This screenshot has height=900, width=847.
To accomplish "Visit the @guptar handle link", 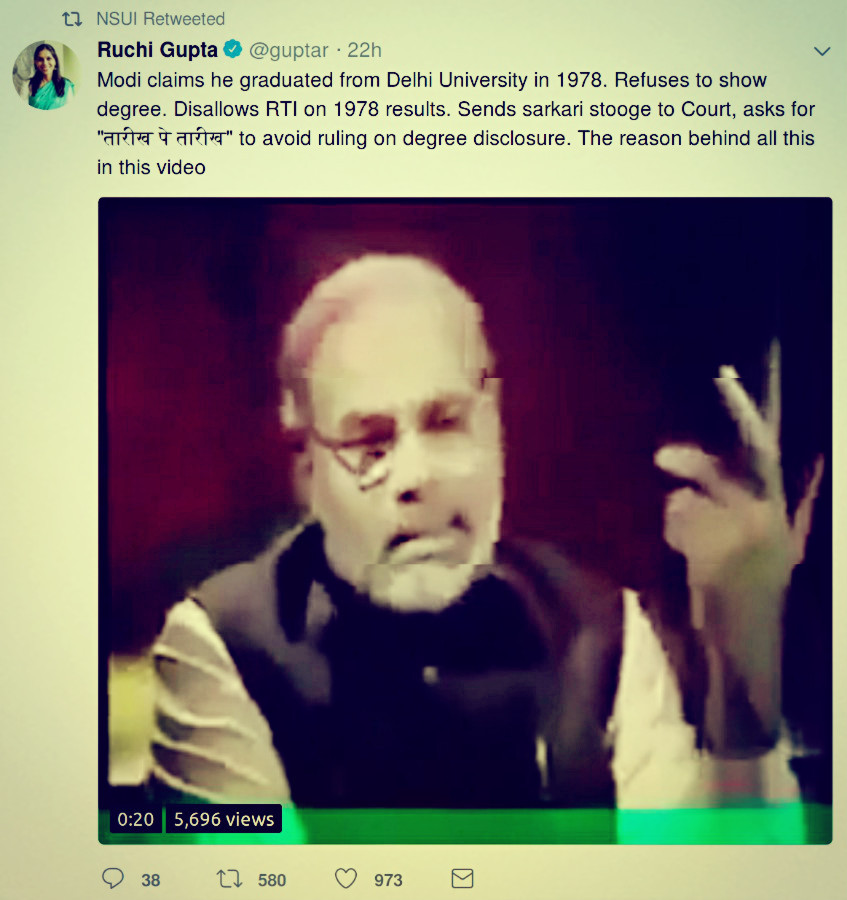I will pyautogui.click(x=289, y=51).
